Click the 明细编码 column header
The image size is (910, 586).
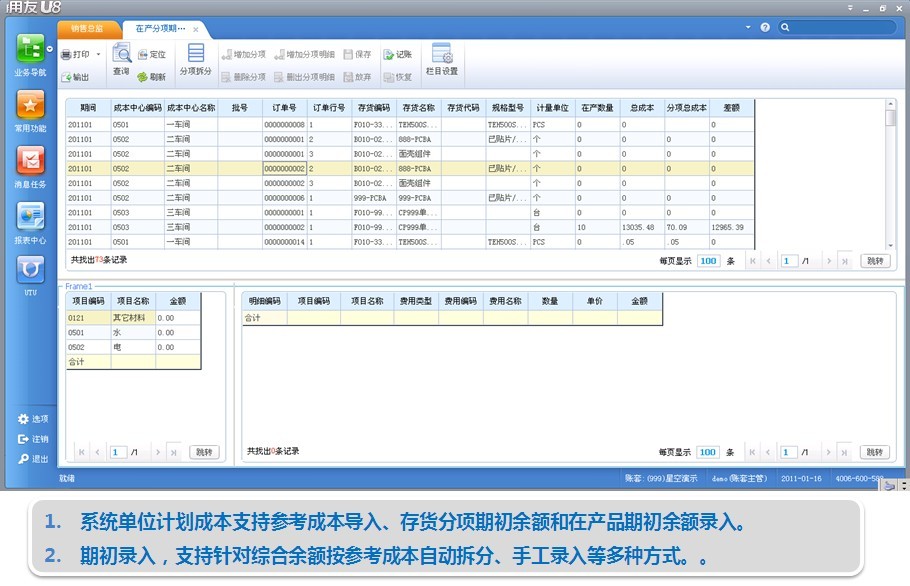[x=265, y=301]
